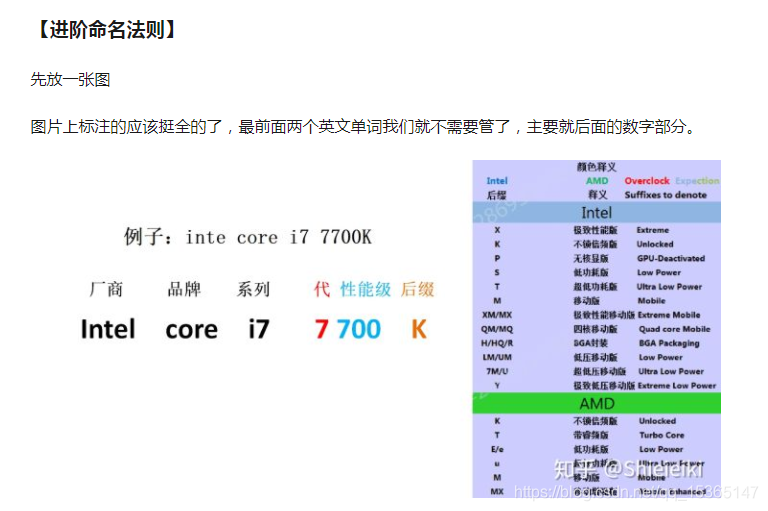This screenshot has width=768, height=511.
Task: Click Low Power in the S row
Action: pos(659,272)
